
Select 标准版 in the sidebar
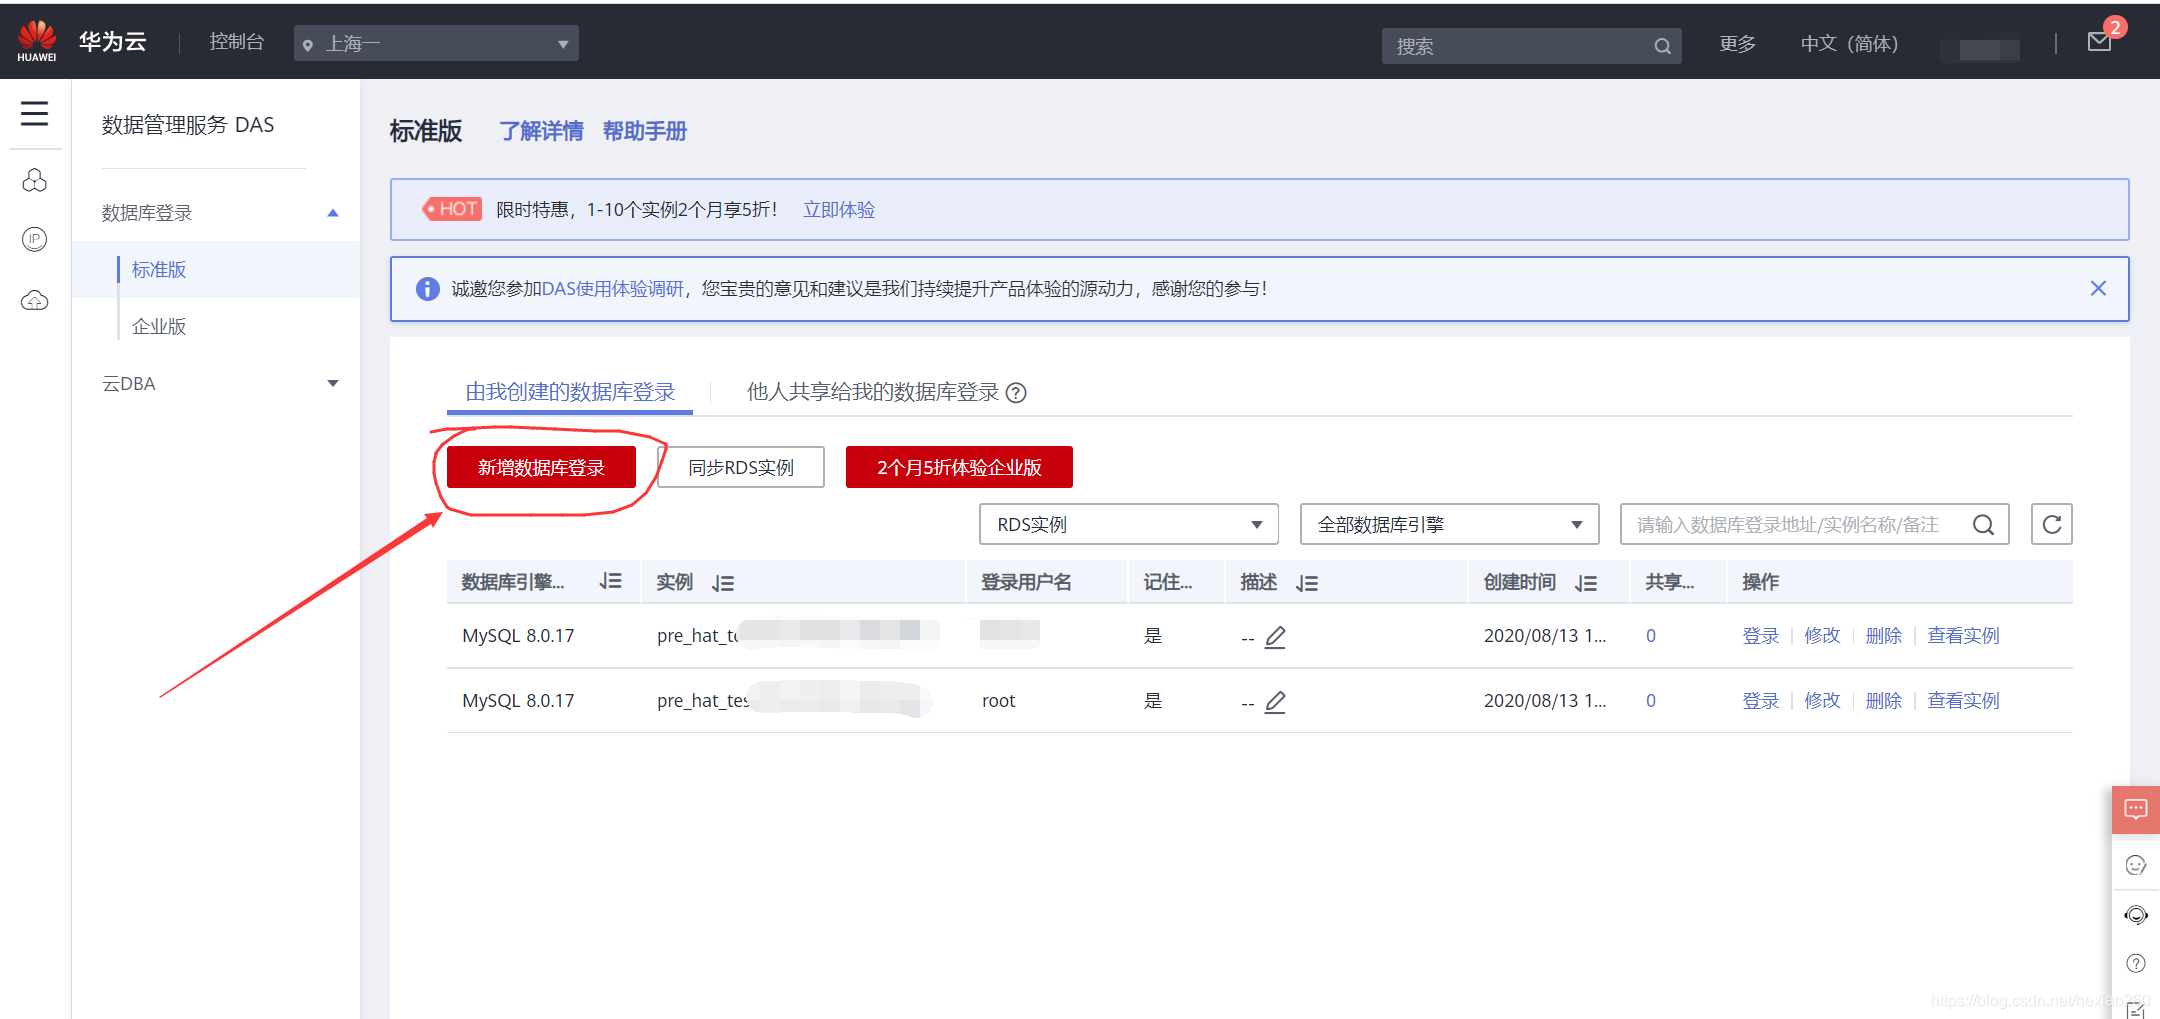(x=159, y=270)
